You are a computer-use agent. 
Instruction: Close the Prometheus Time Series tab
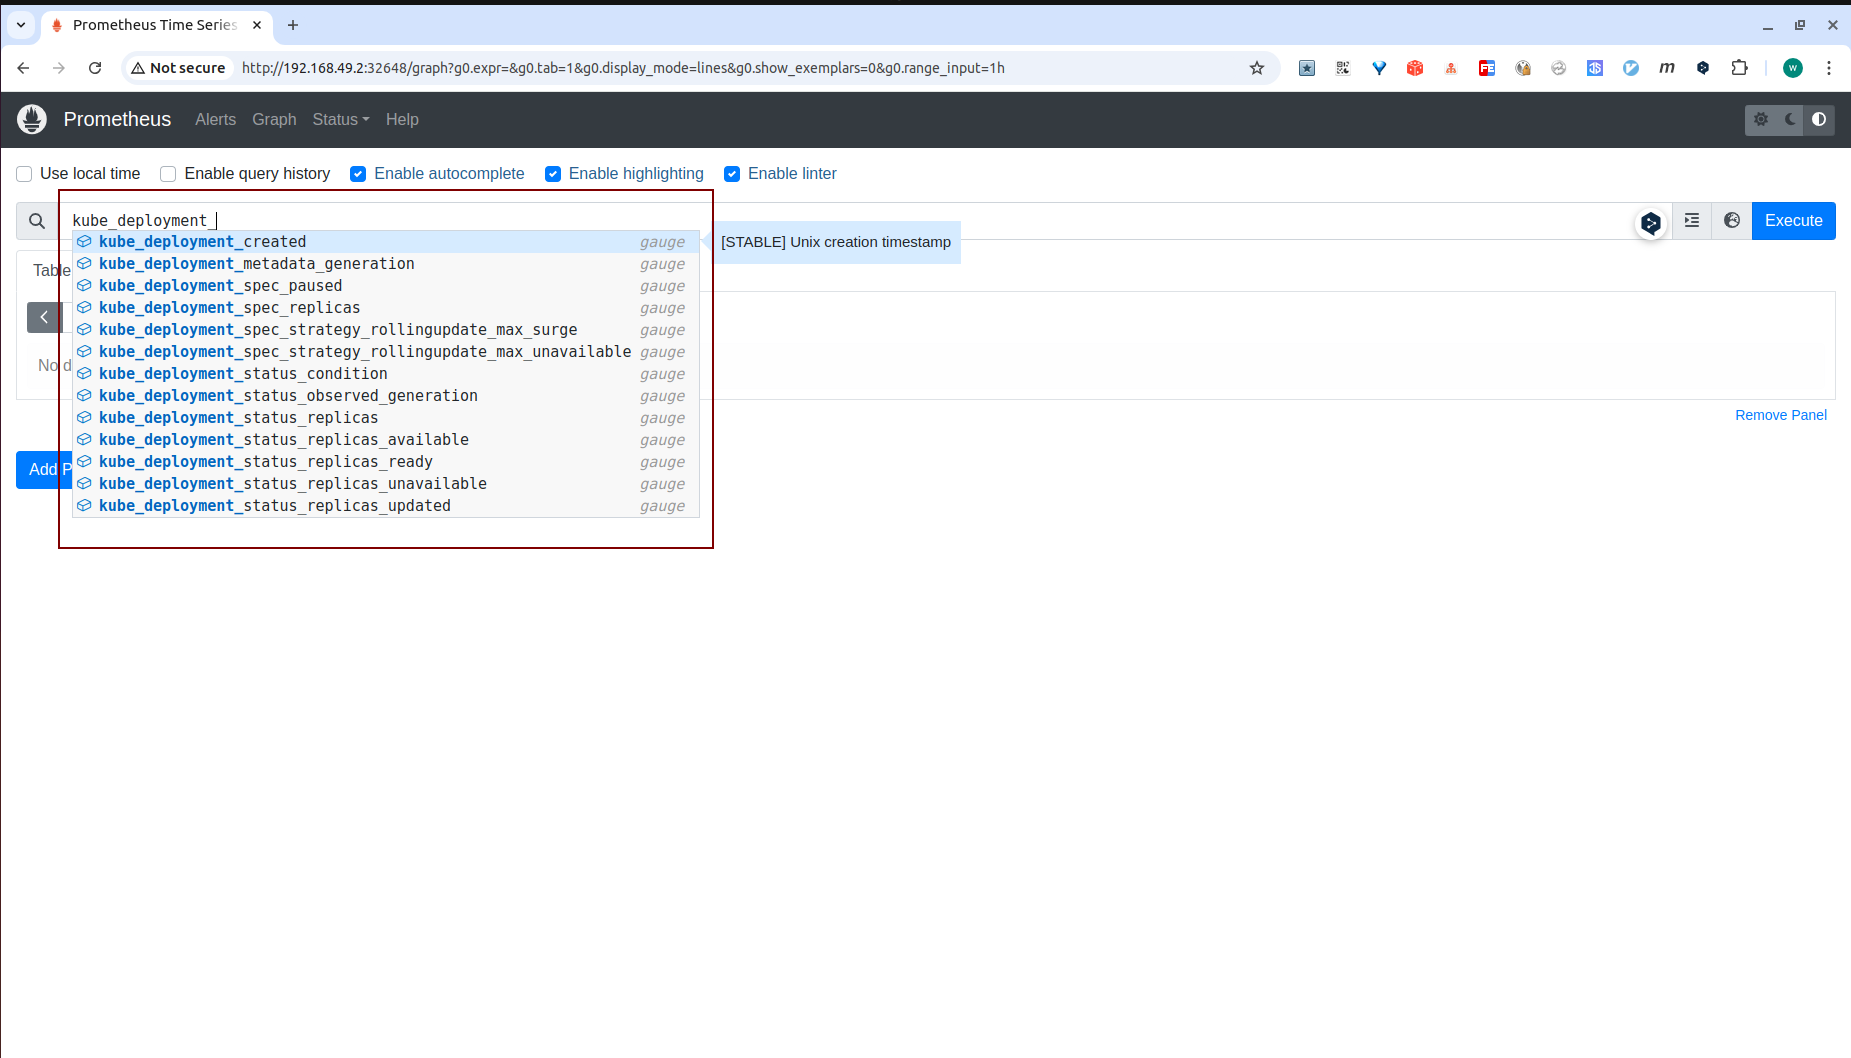257,25
